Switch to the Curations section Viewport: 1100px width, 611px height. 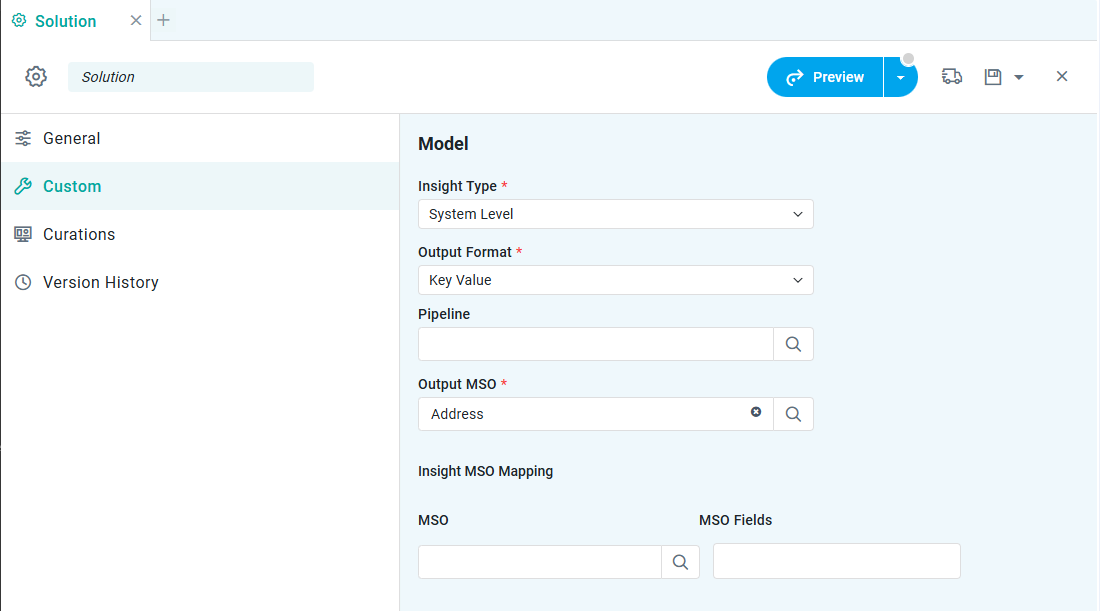pos(79,234)
